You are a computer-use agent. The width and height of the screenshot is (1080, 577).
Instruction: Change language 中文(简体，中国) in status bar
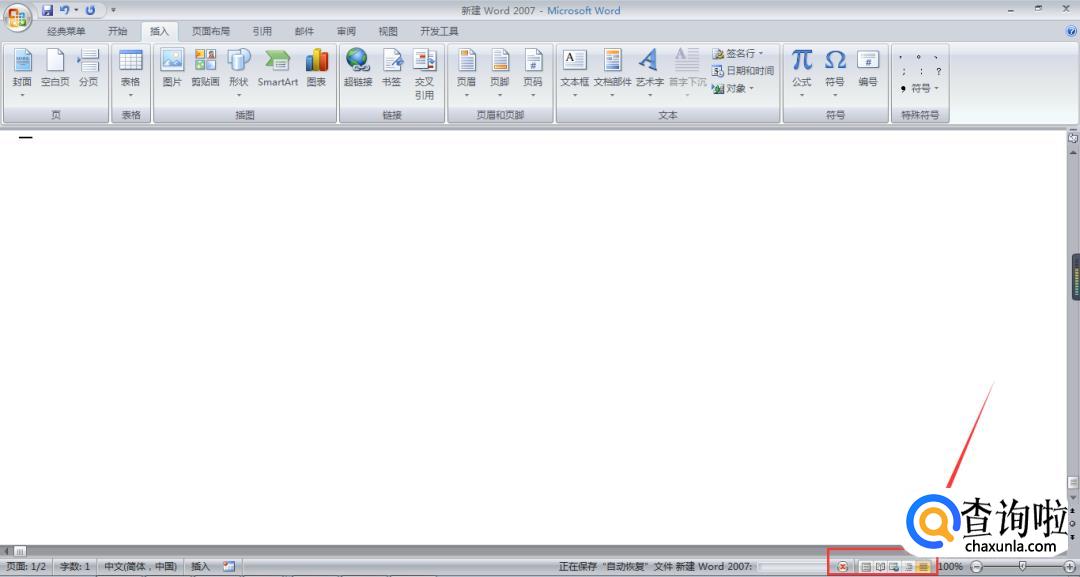141,567
